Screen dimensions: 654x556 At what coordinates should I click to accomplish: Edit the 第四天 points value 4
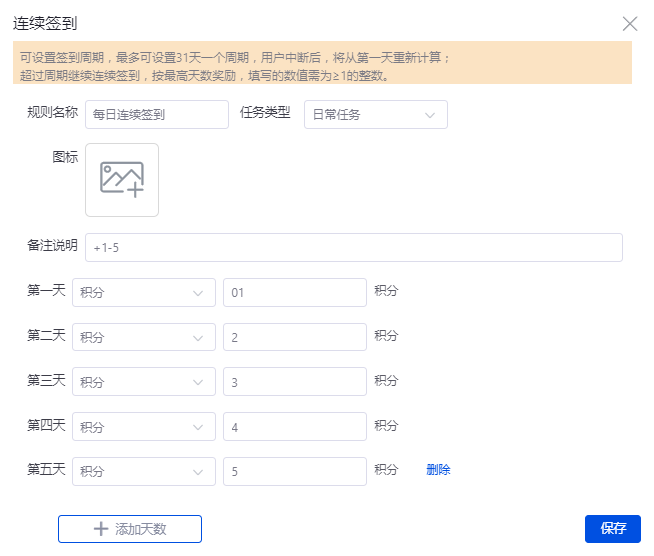[x=295, y=427]
